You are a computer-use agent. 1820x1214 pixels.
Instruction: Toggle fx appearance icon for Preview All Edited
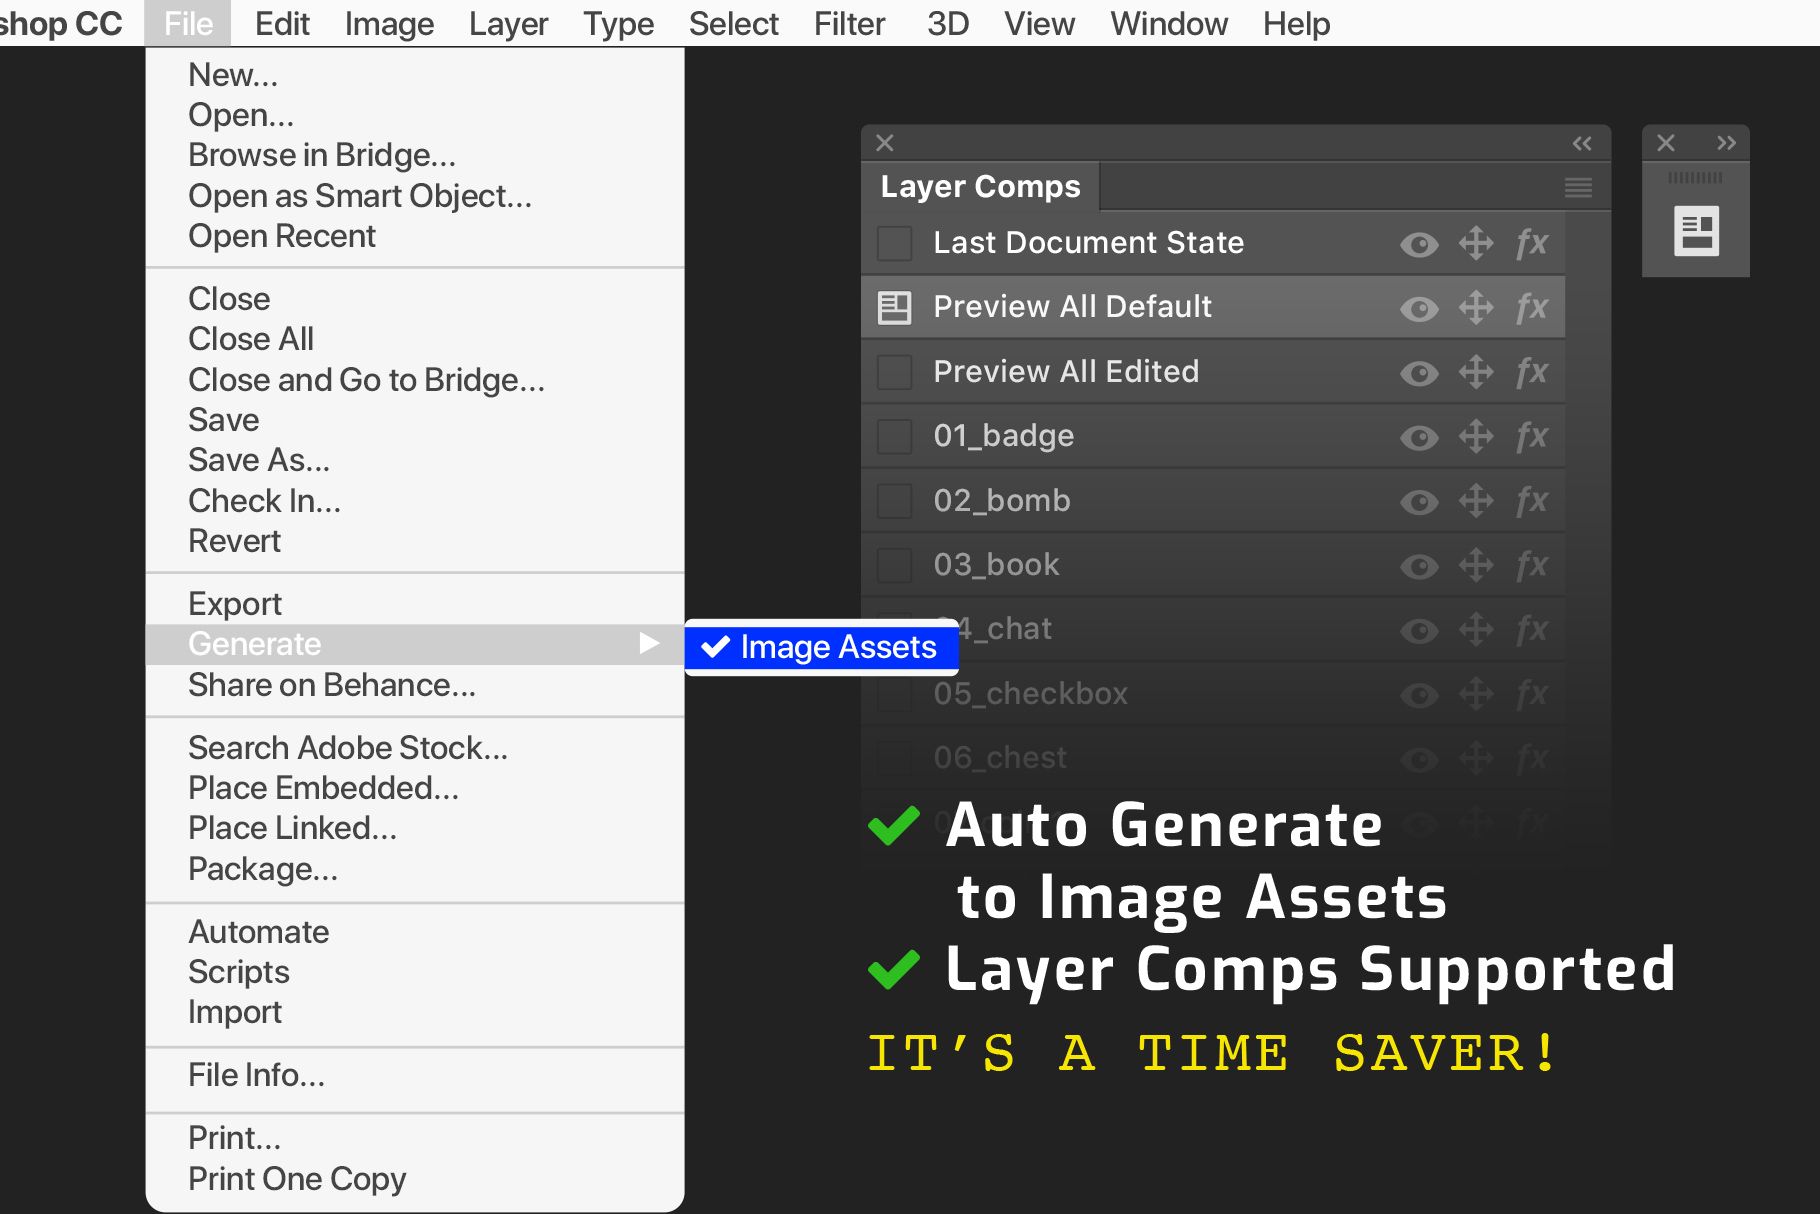point(1532,372)
